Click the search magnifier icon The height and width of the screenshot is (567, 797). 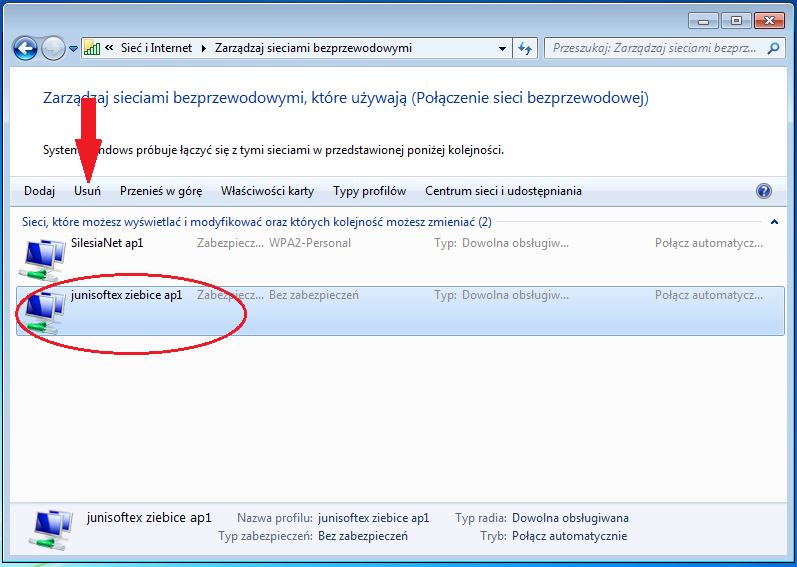[x=773, y=48]
